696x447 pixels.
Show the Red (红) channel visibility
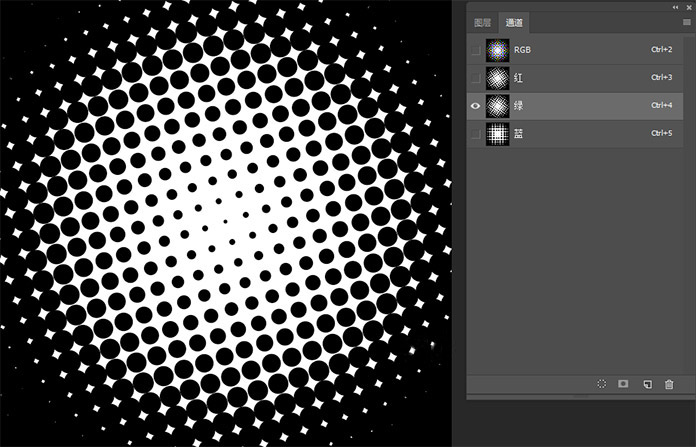coord(475,78)
